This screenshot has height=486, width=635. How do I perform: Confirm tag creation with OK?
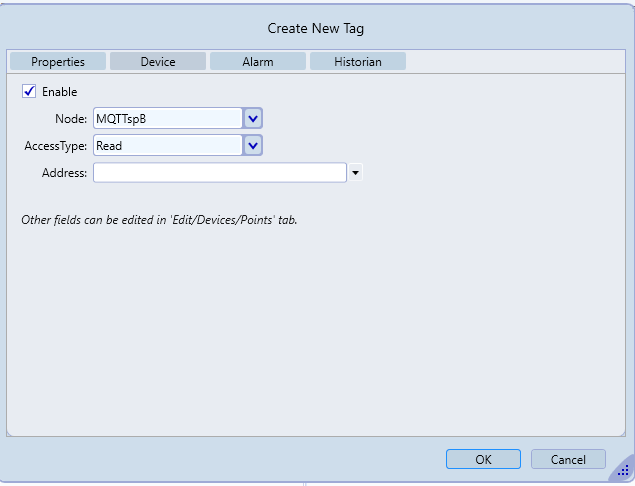[x=483, y=460]
